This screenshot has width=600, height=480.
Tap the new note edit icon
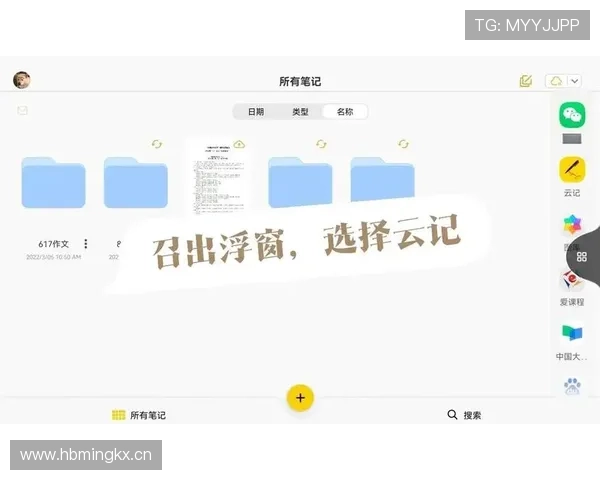pos(526,81)
